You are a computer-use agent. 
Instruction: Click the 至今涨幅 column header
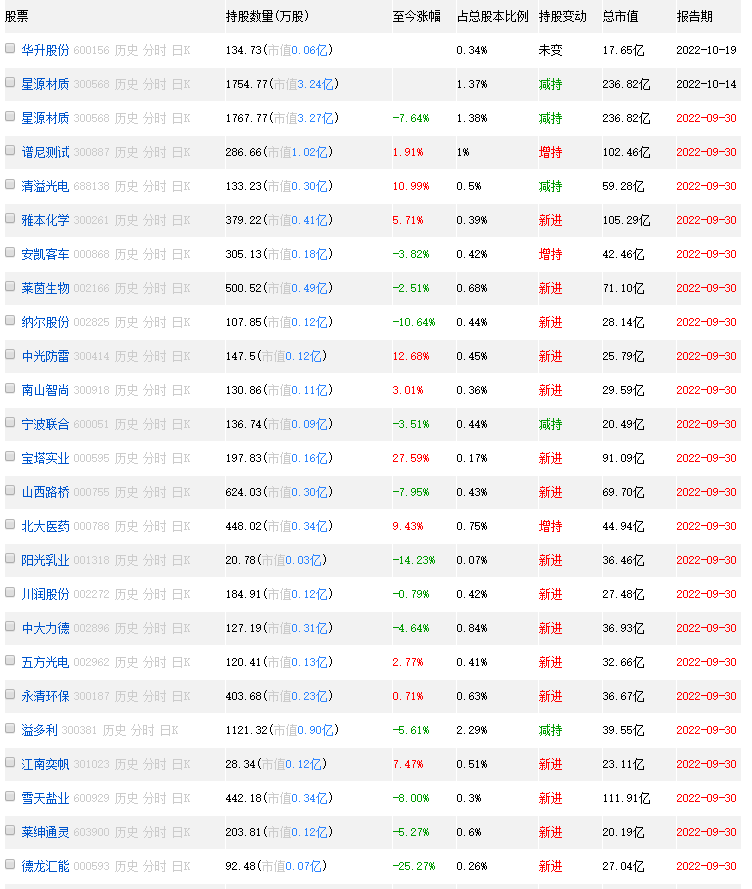pyautogui.click(x=416, y=16)
